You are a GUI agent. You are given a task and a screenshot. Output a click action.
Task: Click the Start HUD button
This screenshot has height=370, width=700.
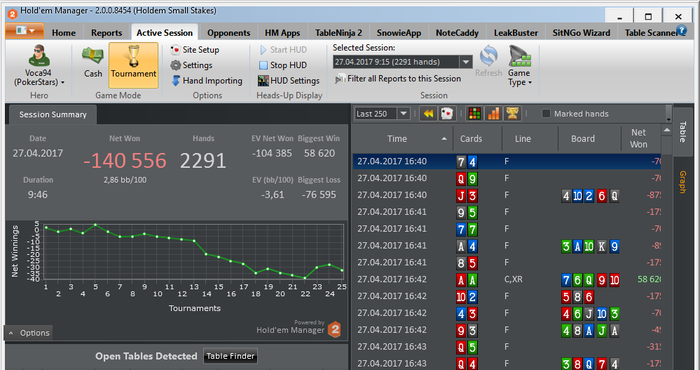tap(283, 50)
